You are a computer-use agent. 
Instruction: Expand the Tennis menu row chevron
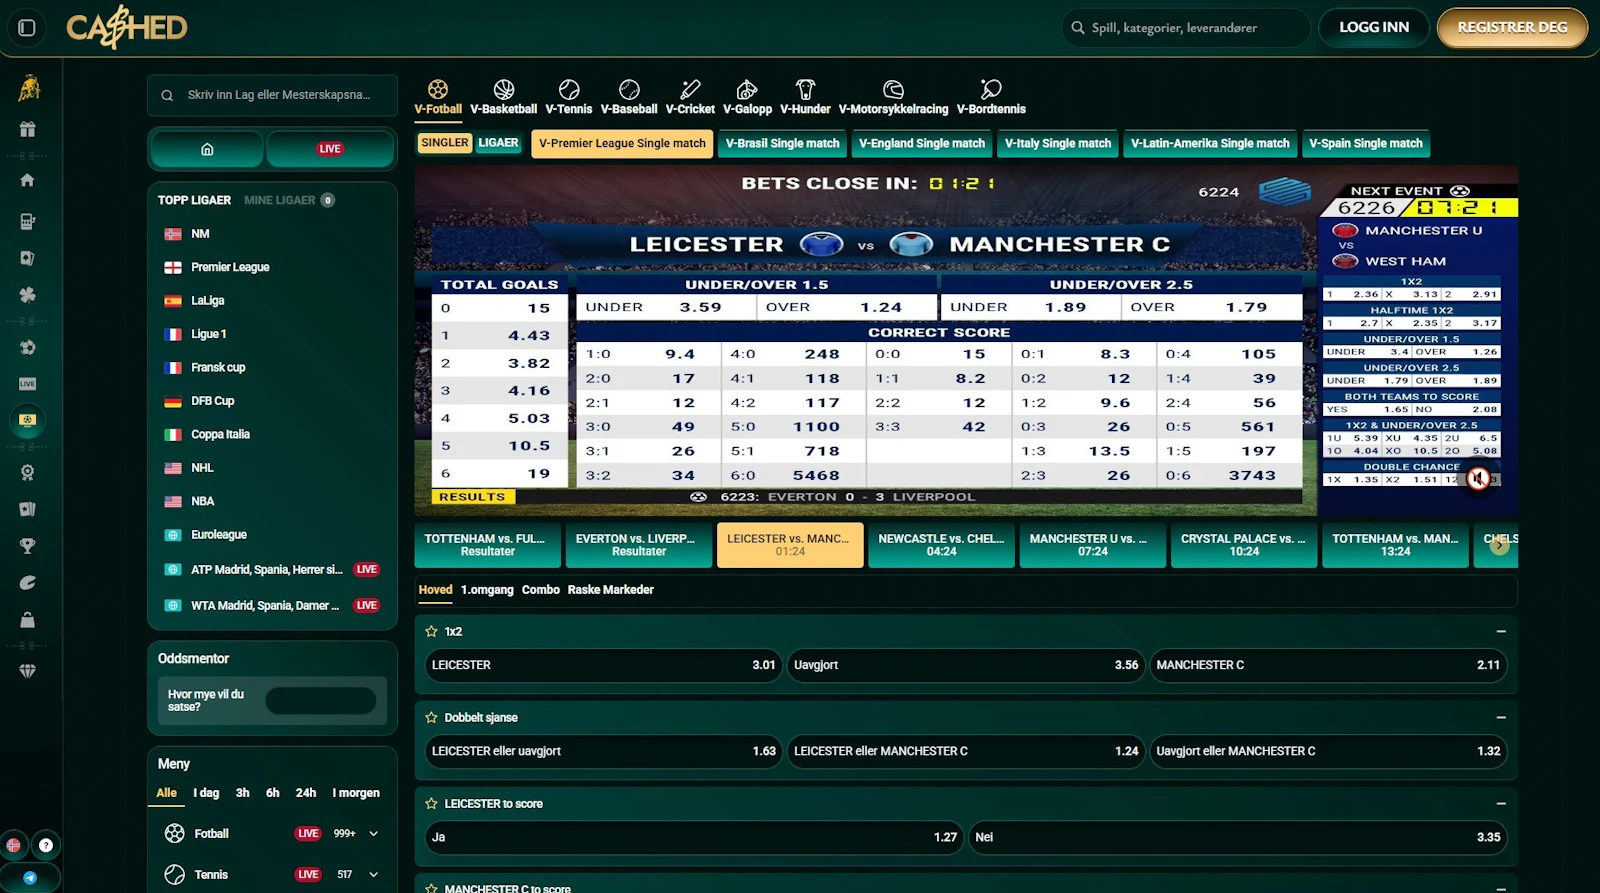coord(374,875)
